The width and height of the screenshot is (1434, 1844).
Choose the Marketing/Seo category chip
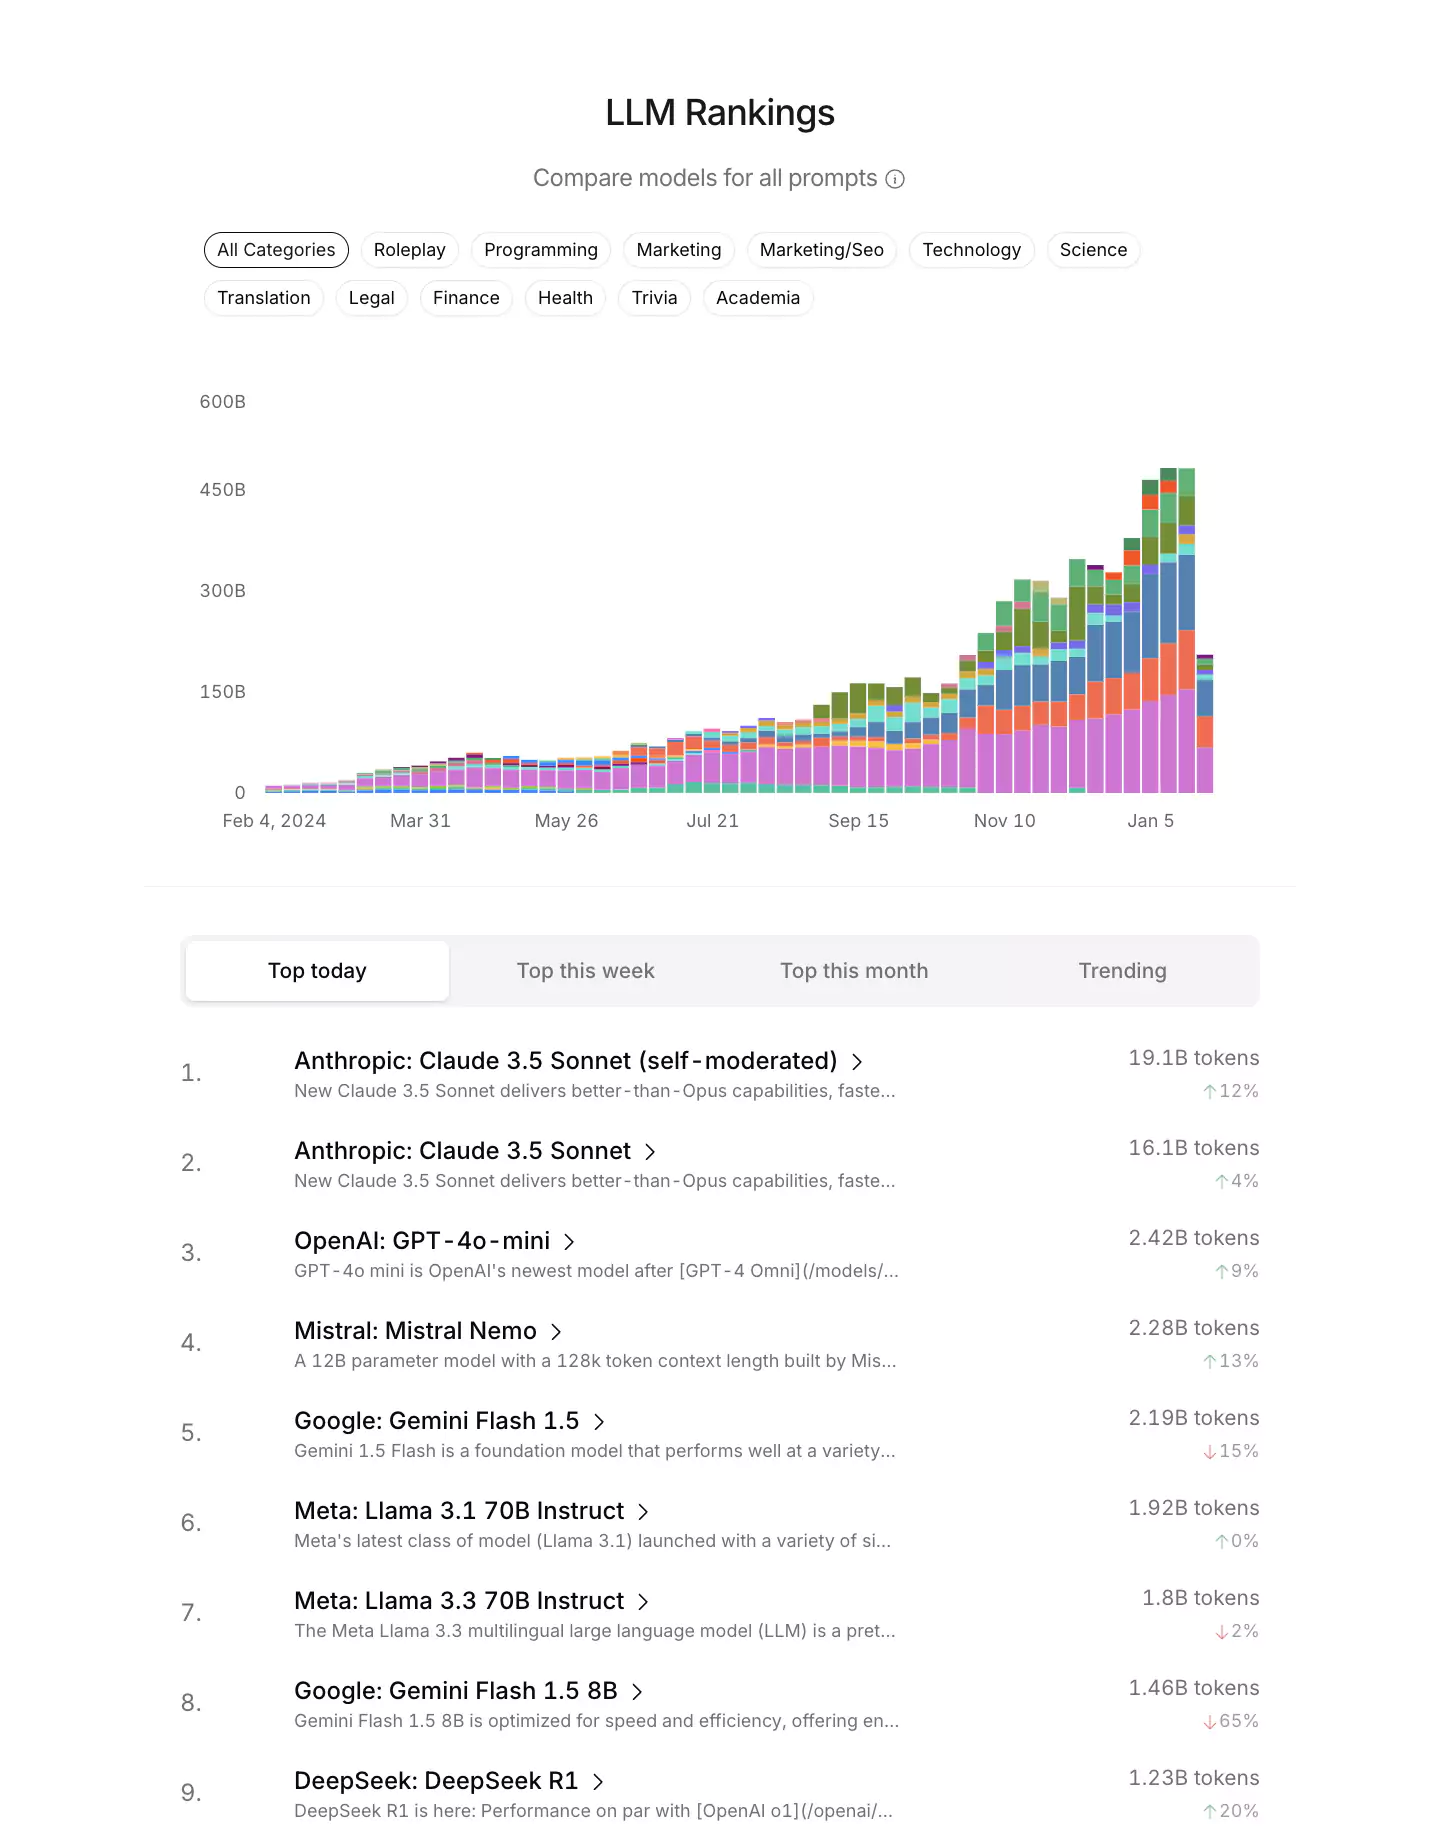(x=822, y=250)
